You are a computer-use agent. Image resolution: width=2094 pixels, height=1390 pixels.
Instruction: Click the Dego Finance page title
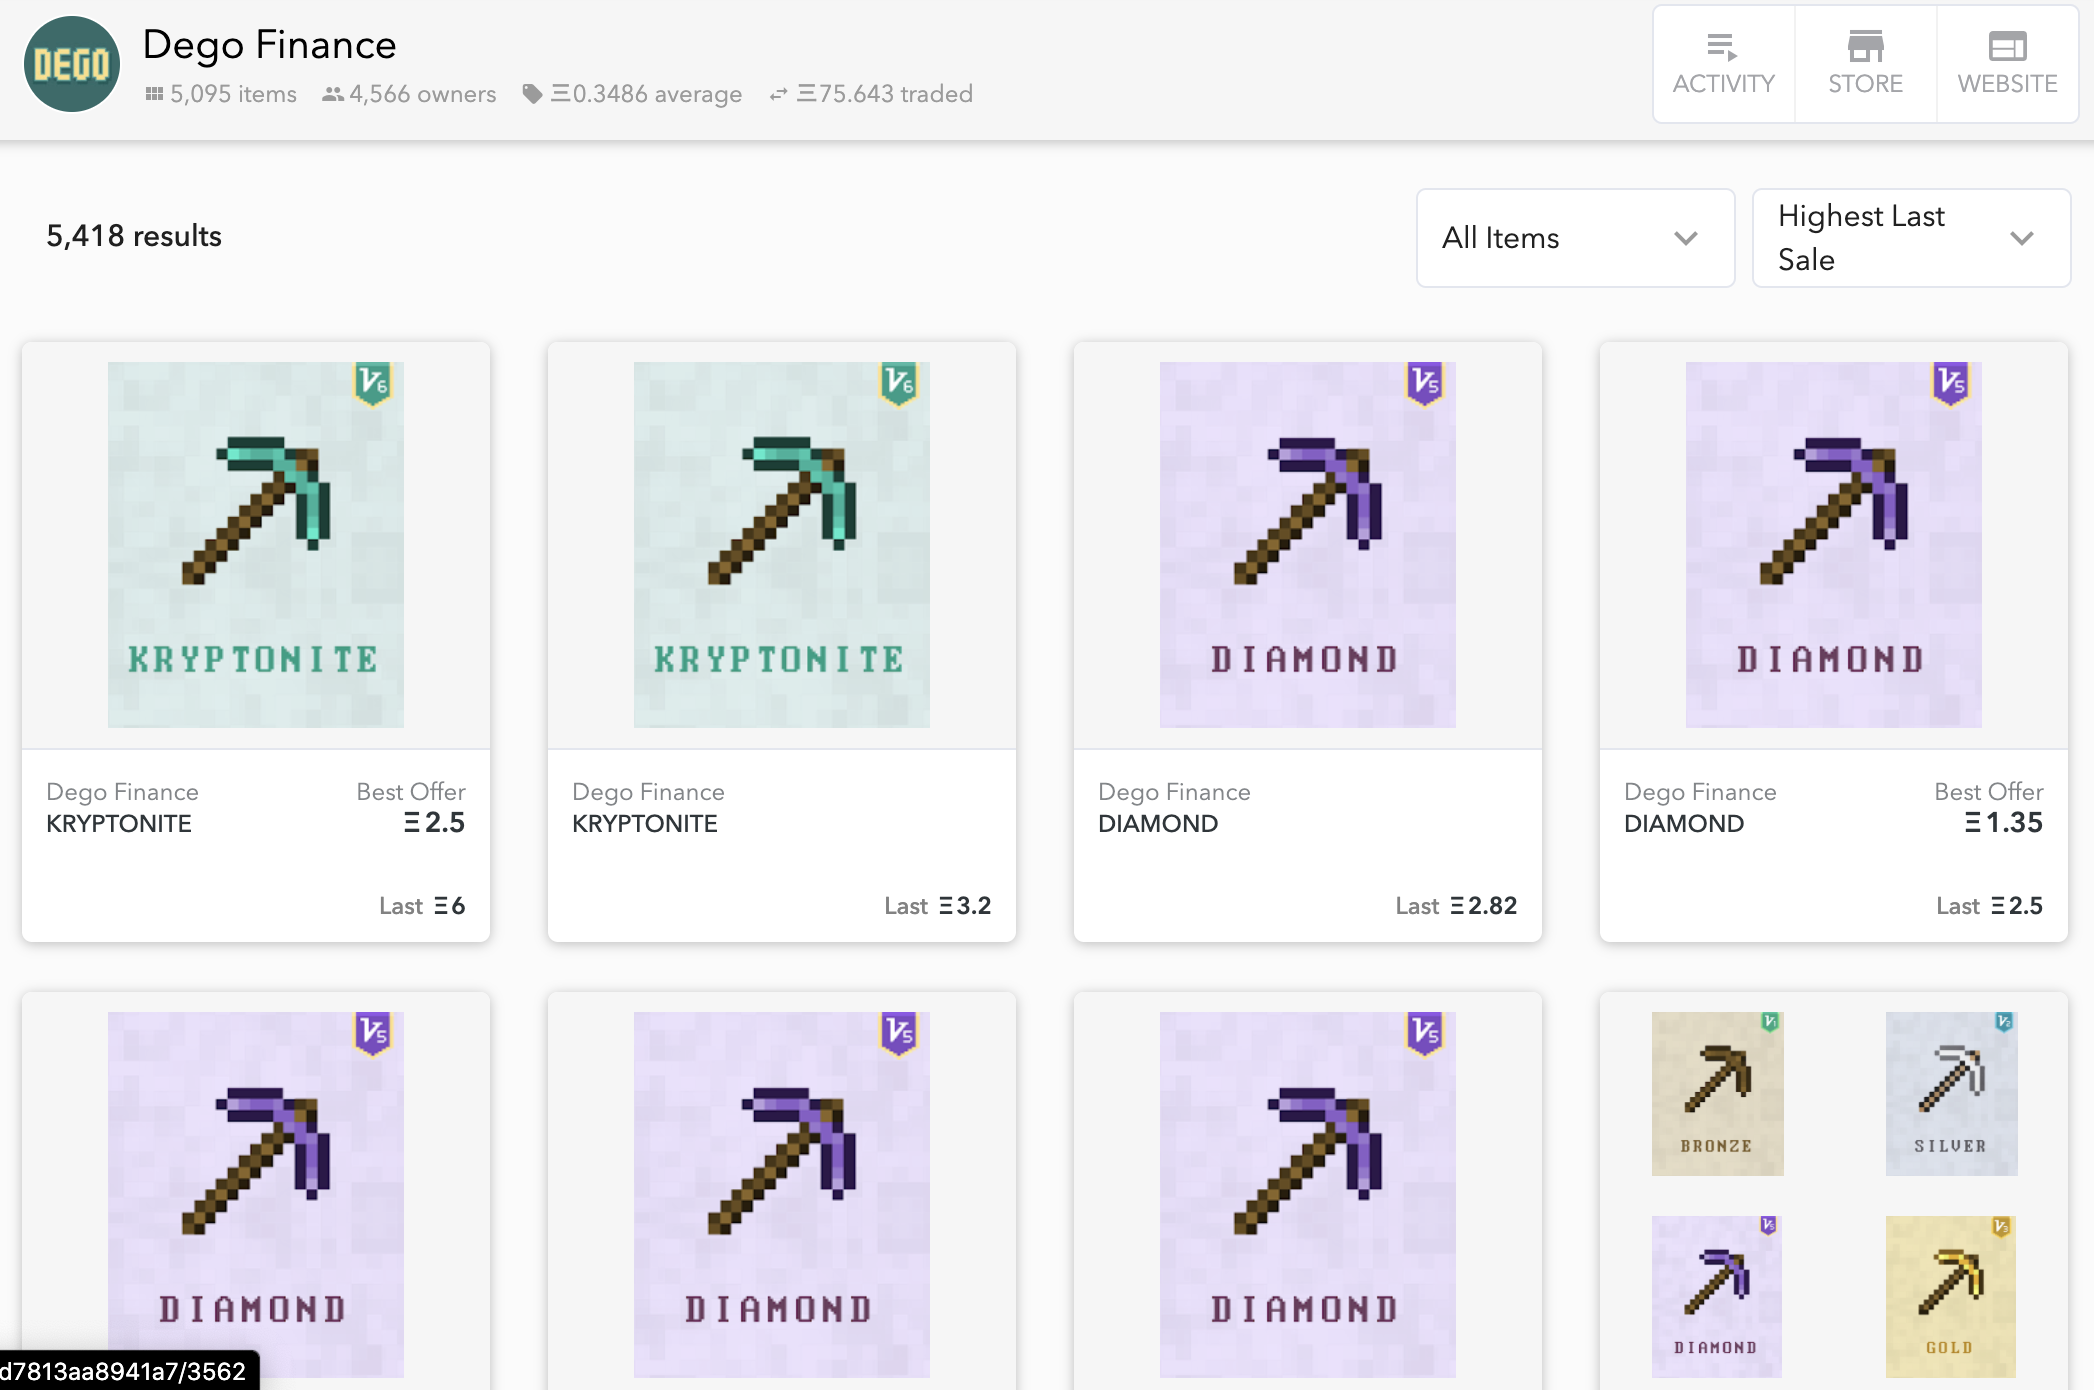click(269, 45)
